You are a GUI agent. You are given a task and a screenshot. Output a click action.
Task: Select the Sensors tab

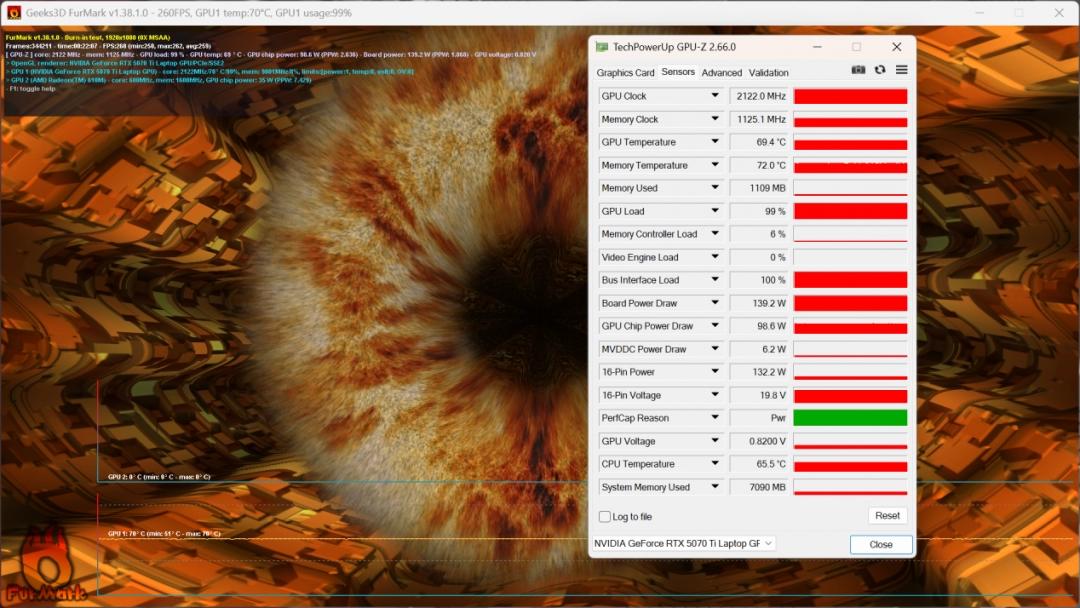point(678,72)
